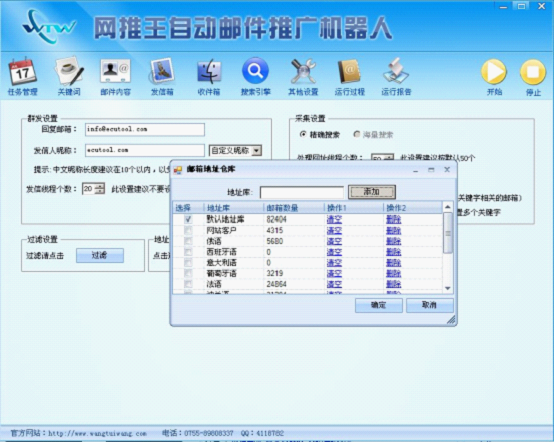Open the 运行过程 address book icon
This screenshot has height=442, width=554.
click(349, 72)
